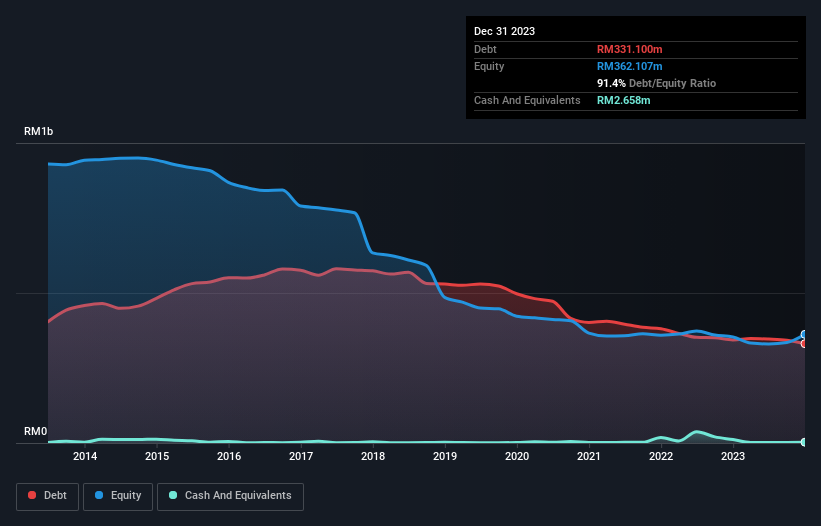Screen dimensions: 821x526
Task: Click the Debt label in tooltip
Action: (485, 49)
